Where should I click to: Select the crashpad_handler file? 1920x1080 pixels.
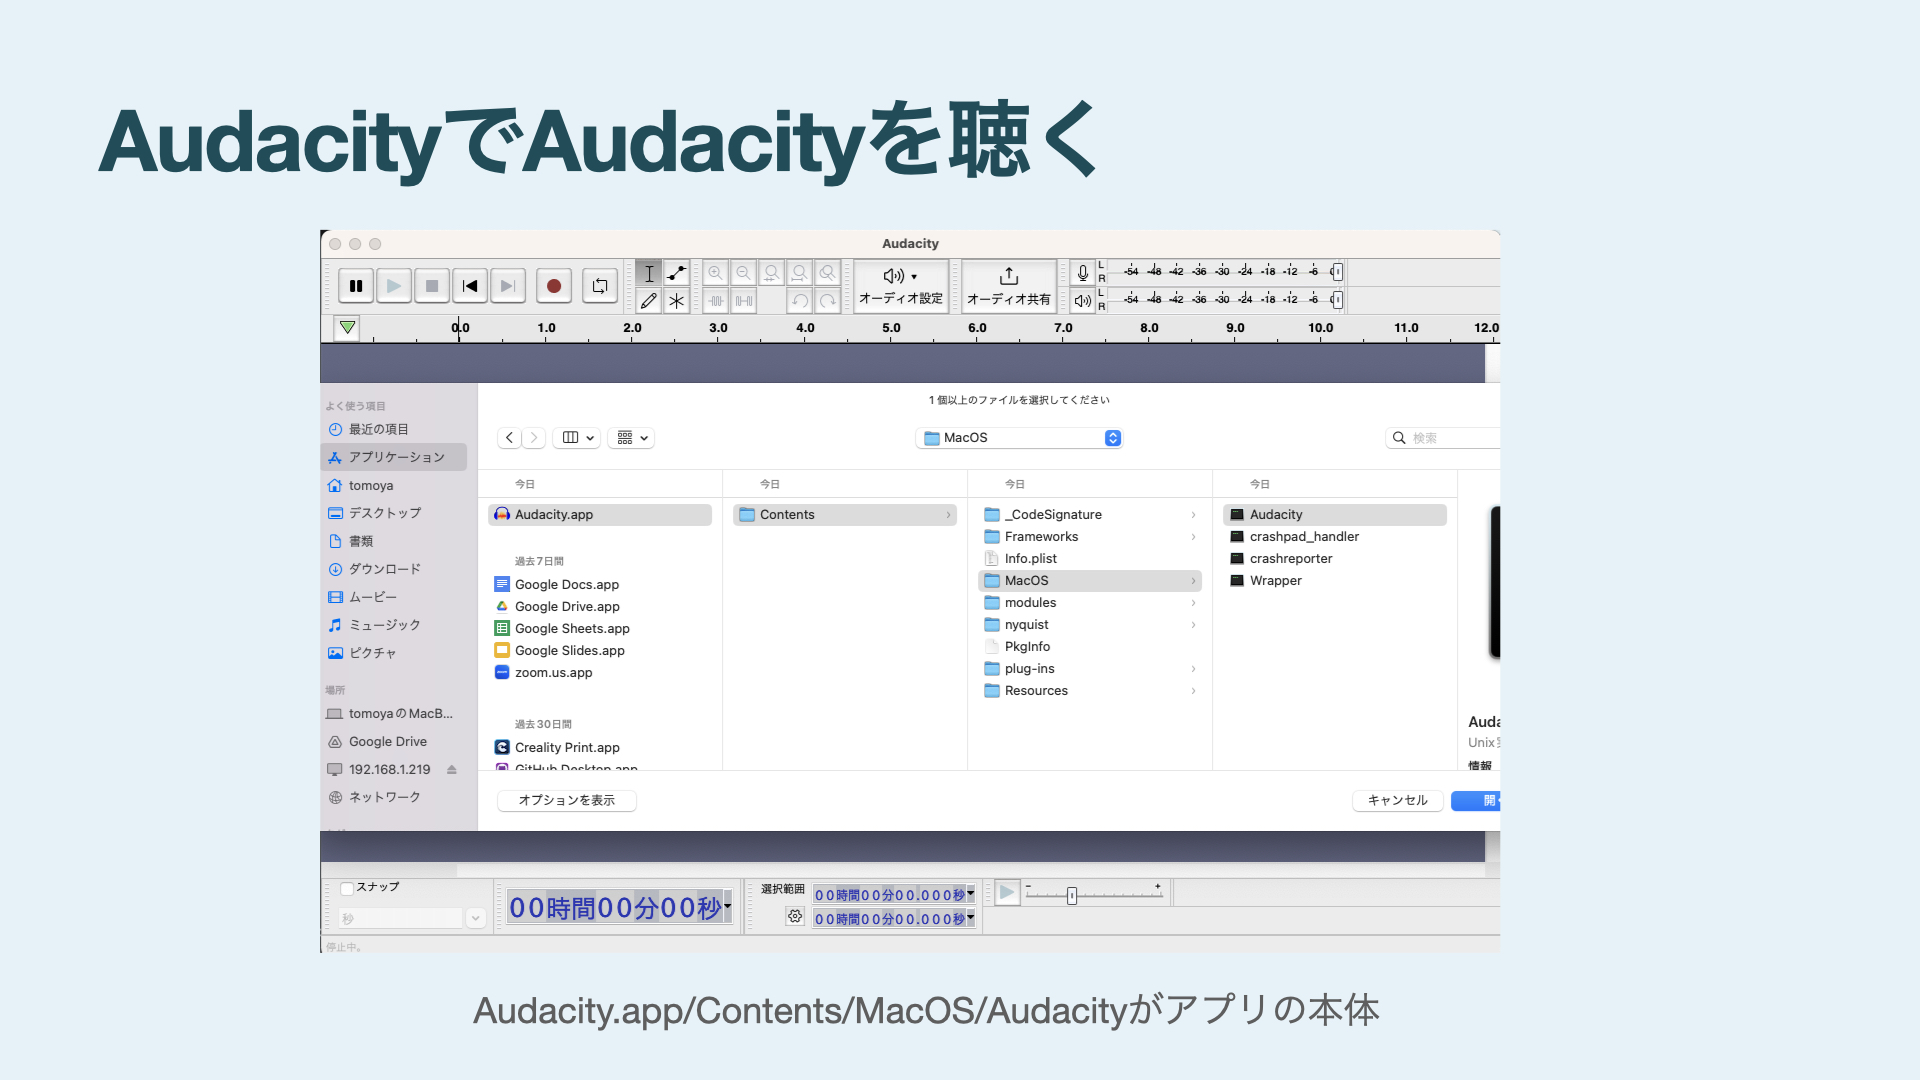pos(1304,537)
